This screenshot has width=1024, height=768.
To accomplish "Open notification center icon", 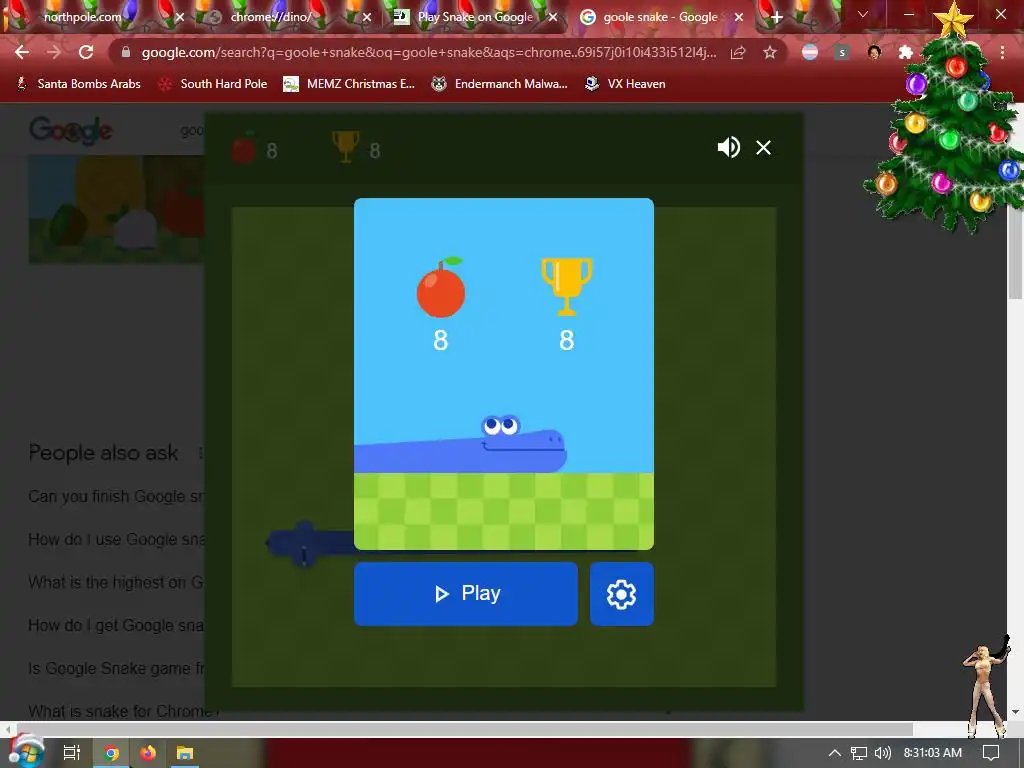I will (991, 753).
